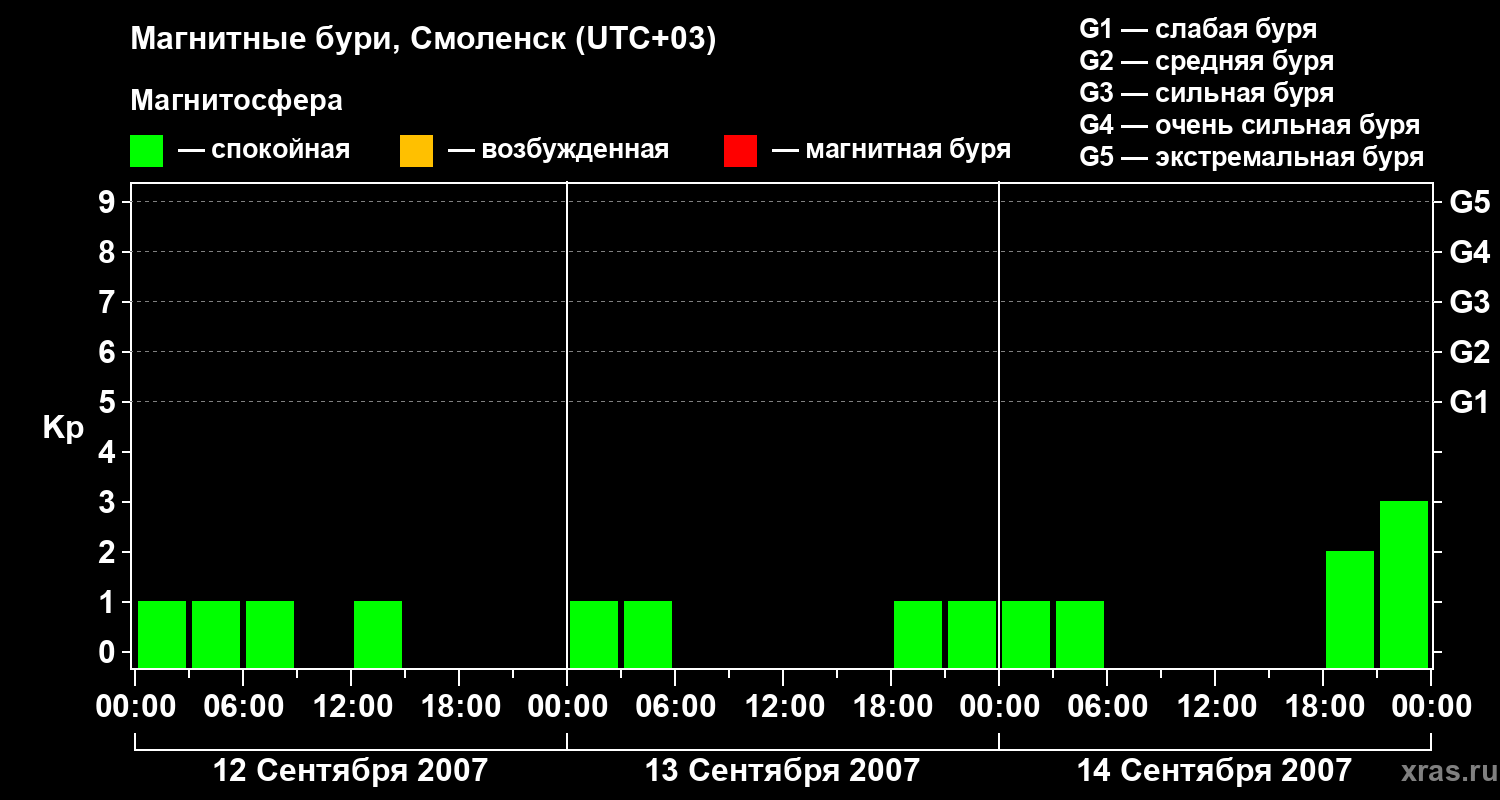The height and width of the screenshot is (800, 1500).
Task: Click the 12:00–15:00 bar on 12 Сентября
Action: tap(378, 634)
